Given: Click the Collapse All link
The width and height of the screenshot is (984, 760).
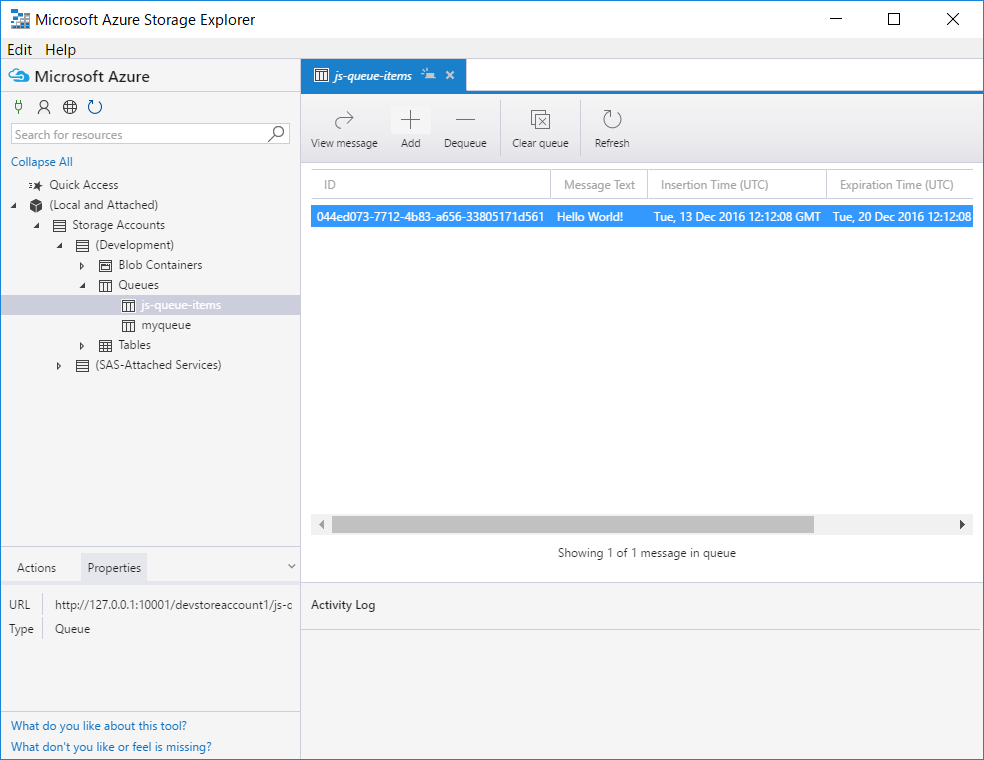Looking at the screenshot, I should pos(41,161).
